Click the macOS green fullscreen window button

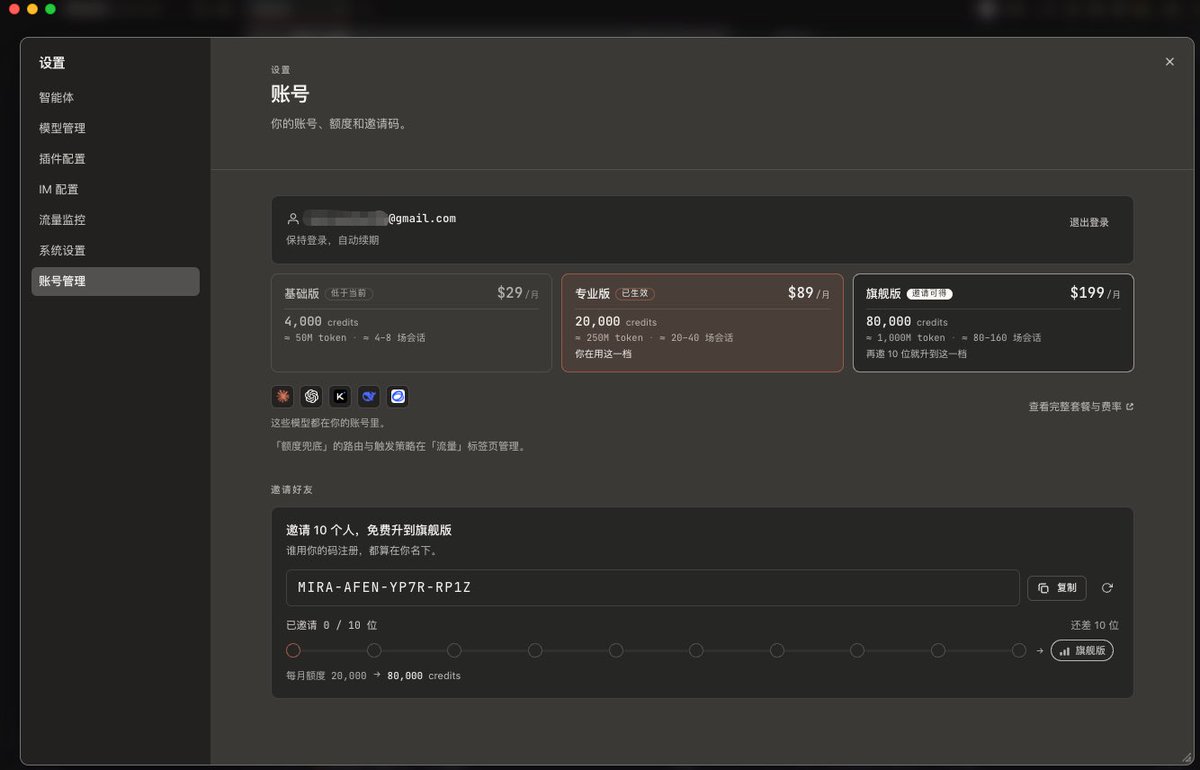click(51, 9)
